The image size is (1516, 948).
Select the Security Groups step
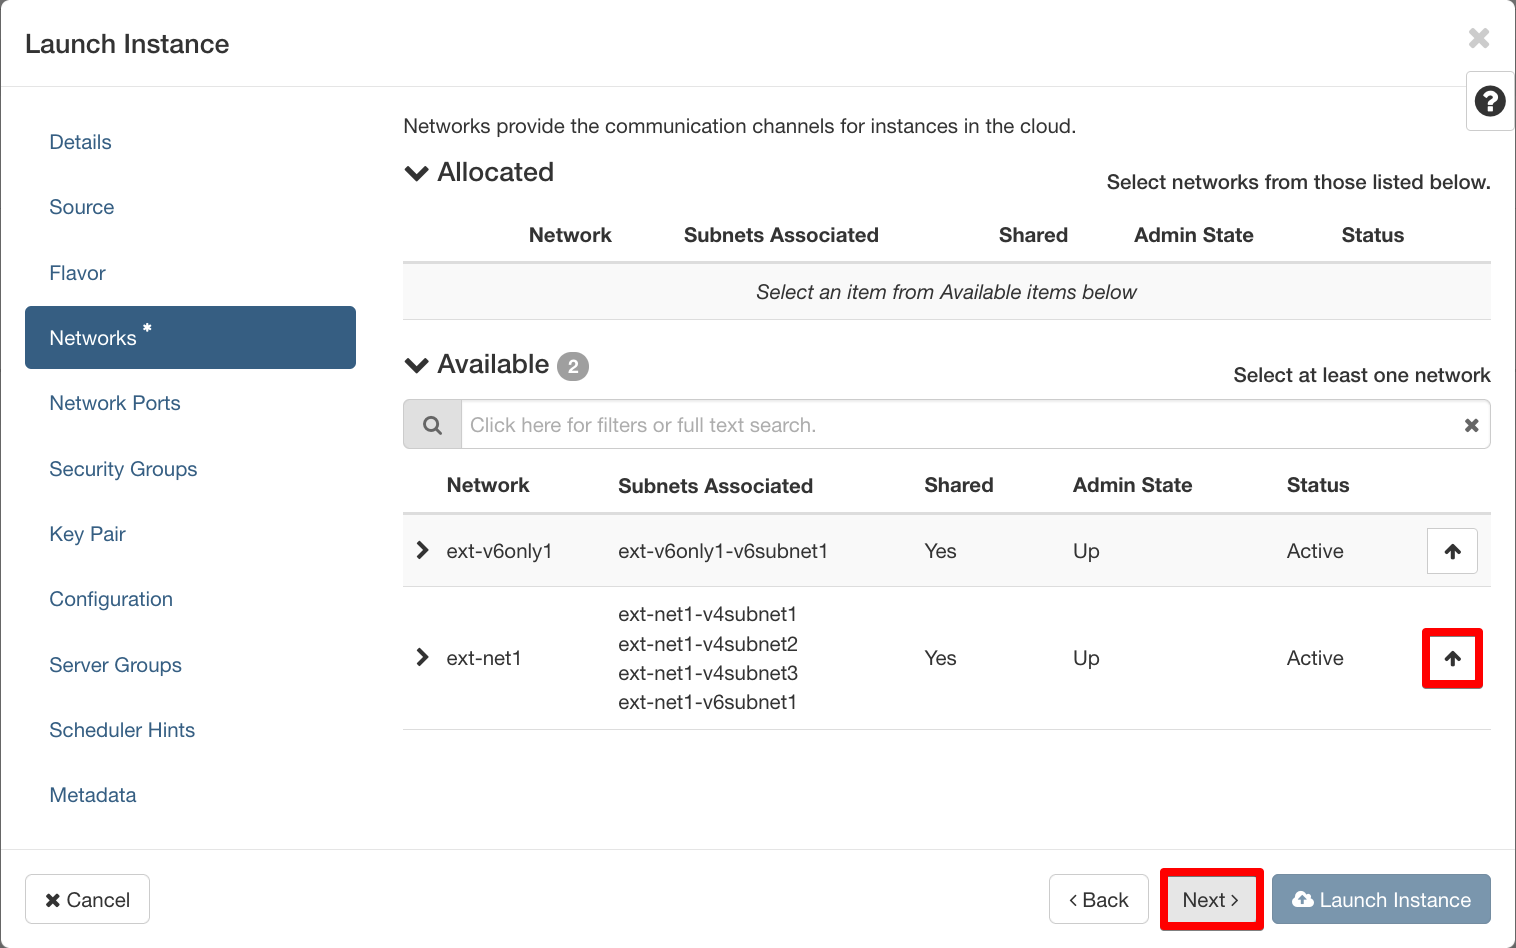tap(123, 469)
